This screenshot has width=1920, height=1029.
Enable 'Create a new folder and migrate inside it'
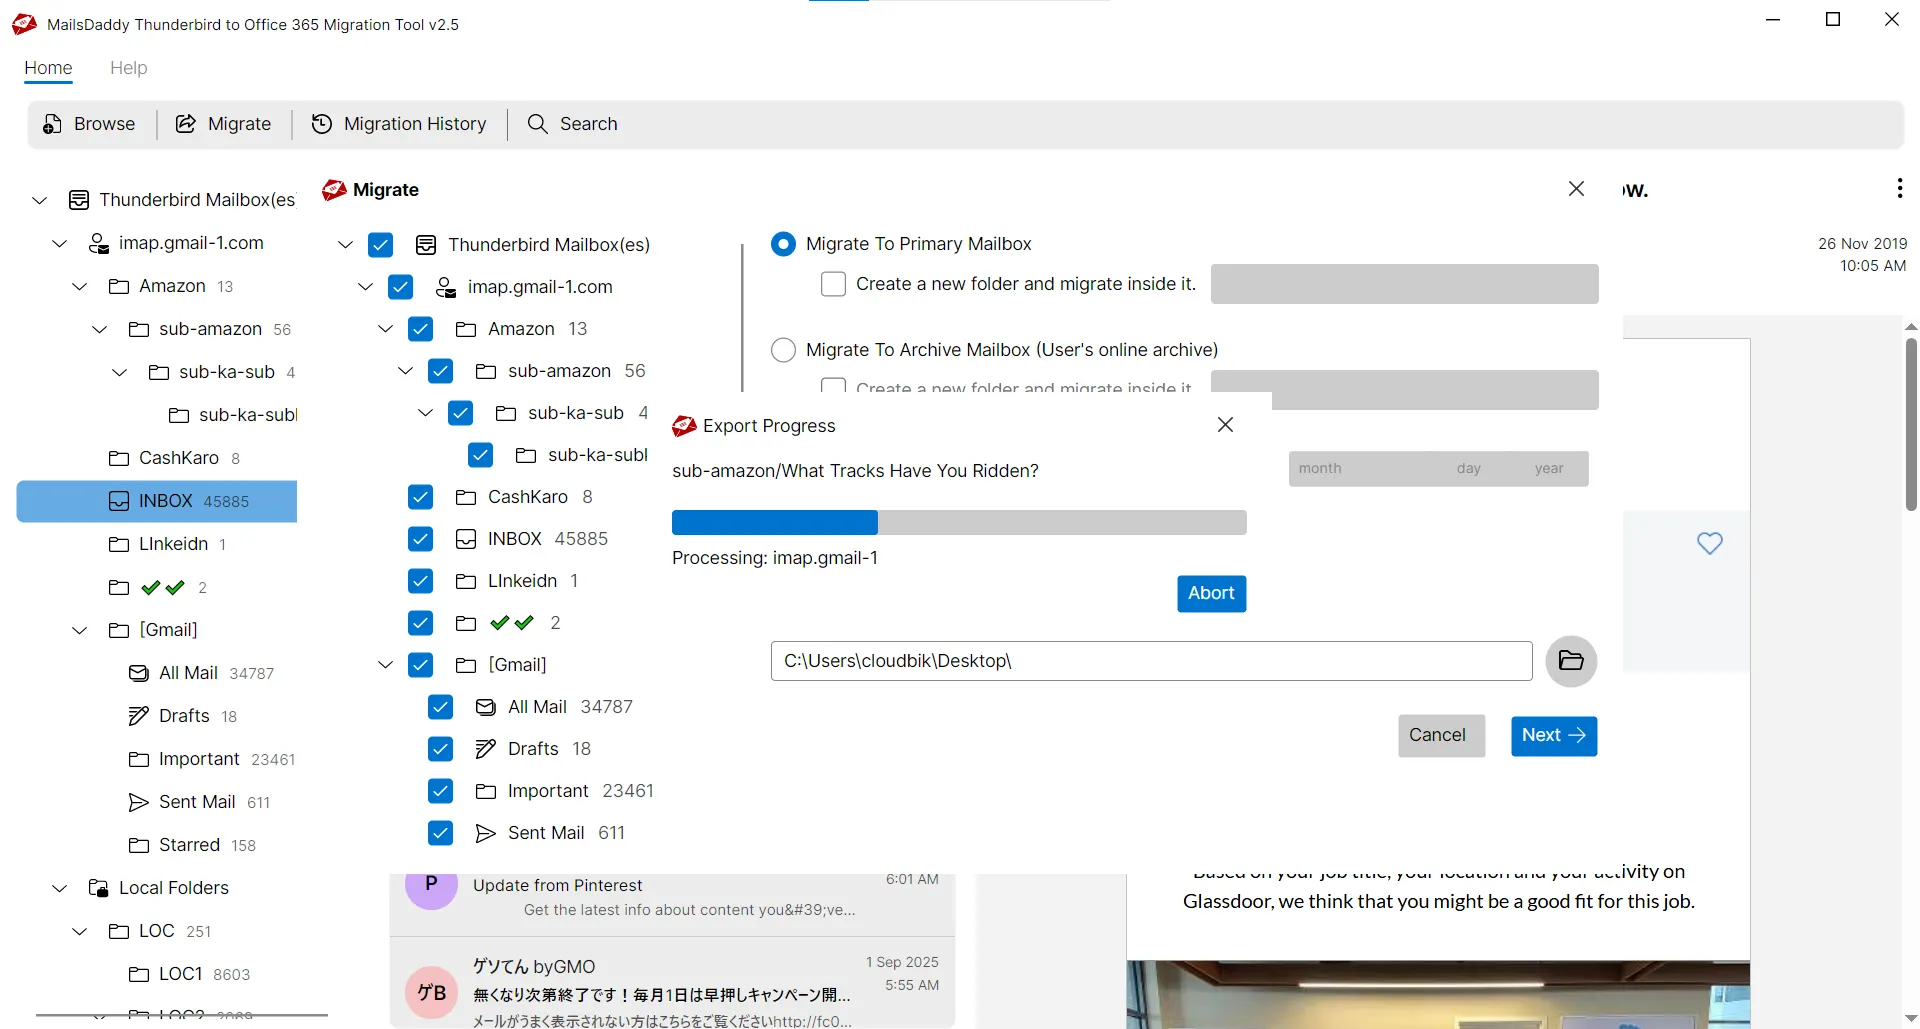833,284
